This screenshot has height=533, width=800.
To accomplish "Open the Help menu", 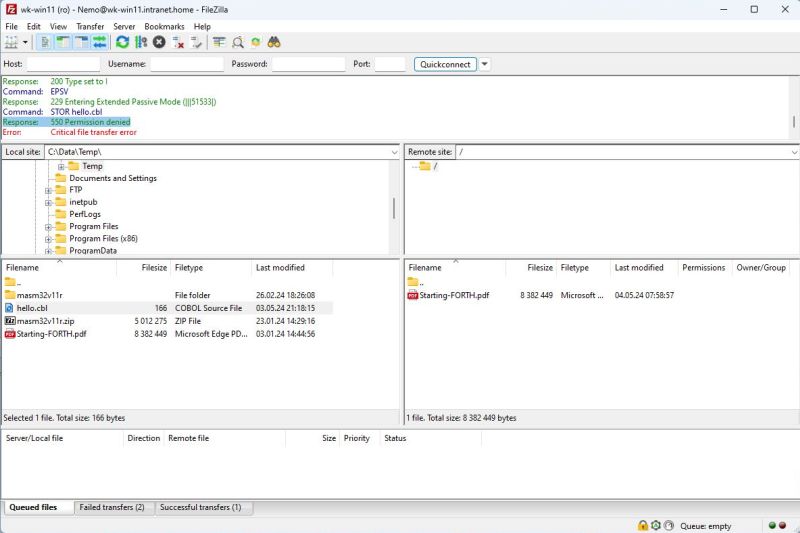I will (202, 27).
